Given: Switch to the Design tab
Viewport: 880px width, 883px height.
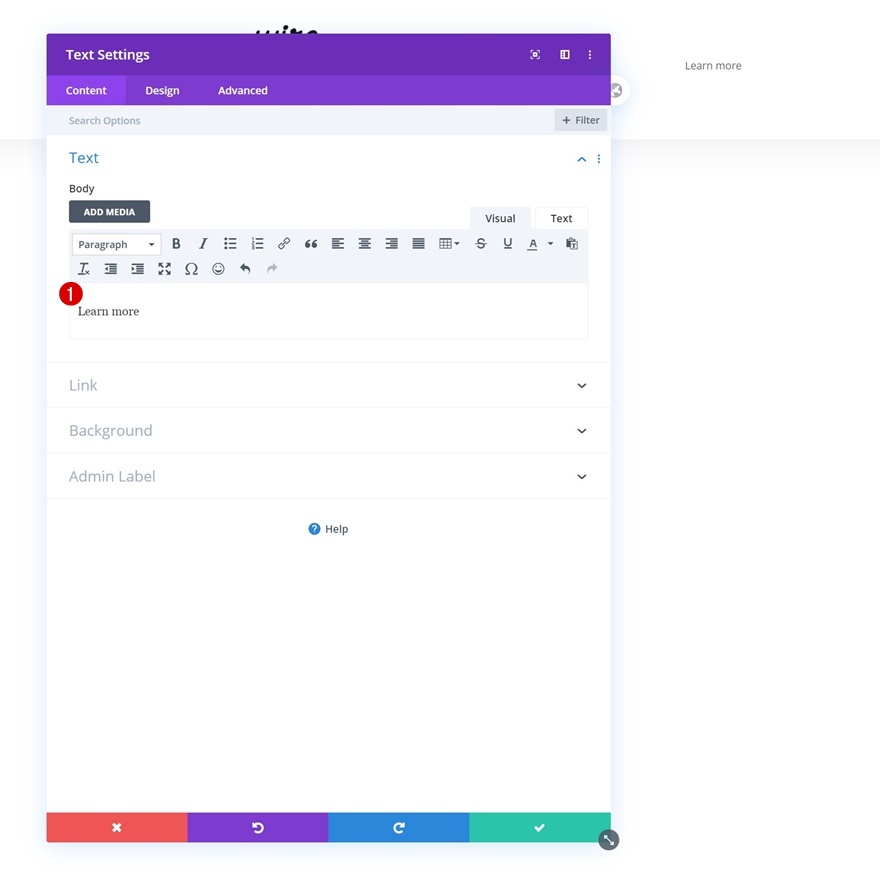Looking at the screenshot, I should click(x=162, y=91).
